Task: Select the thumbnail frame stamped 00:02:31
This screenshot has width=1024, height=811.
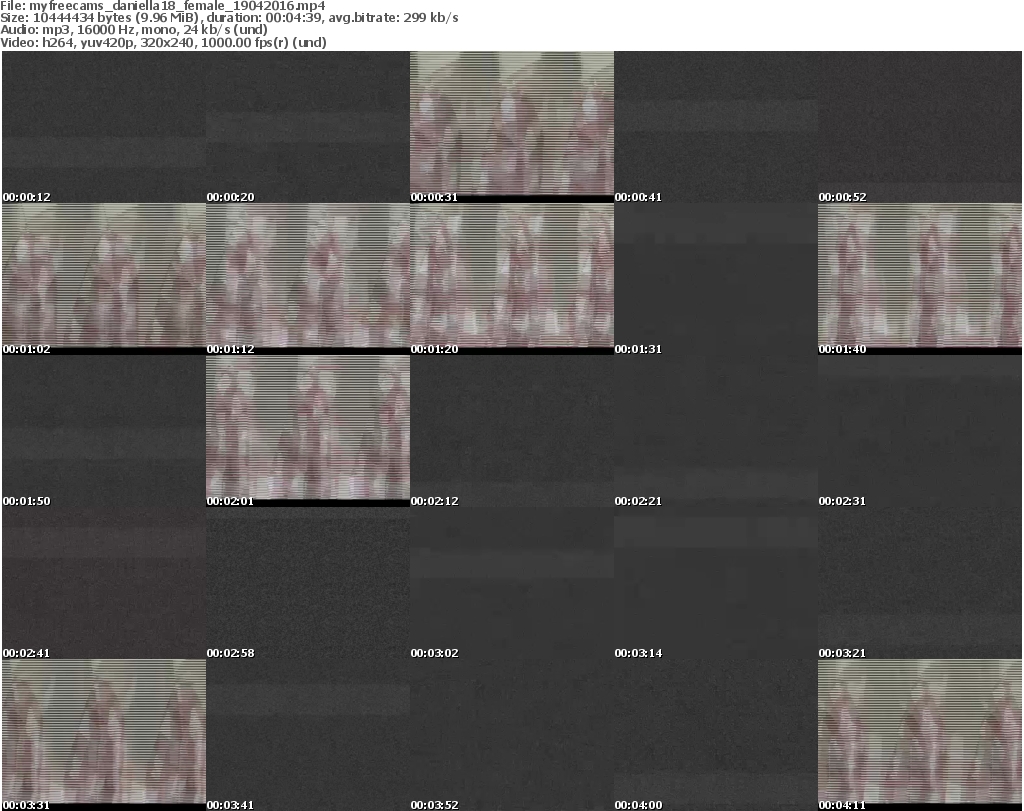Action: 920,431
